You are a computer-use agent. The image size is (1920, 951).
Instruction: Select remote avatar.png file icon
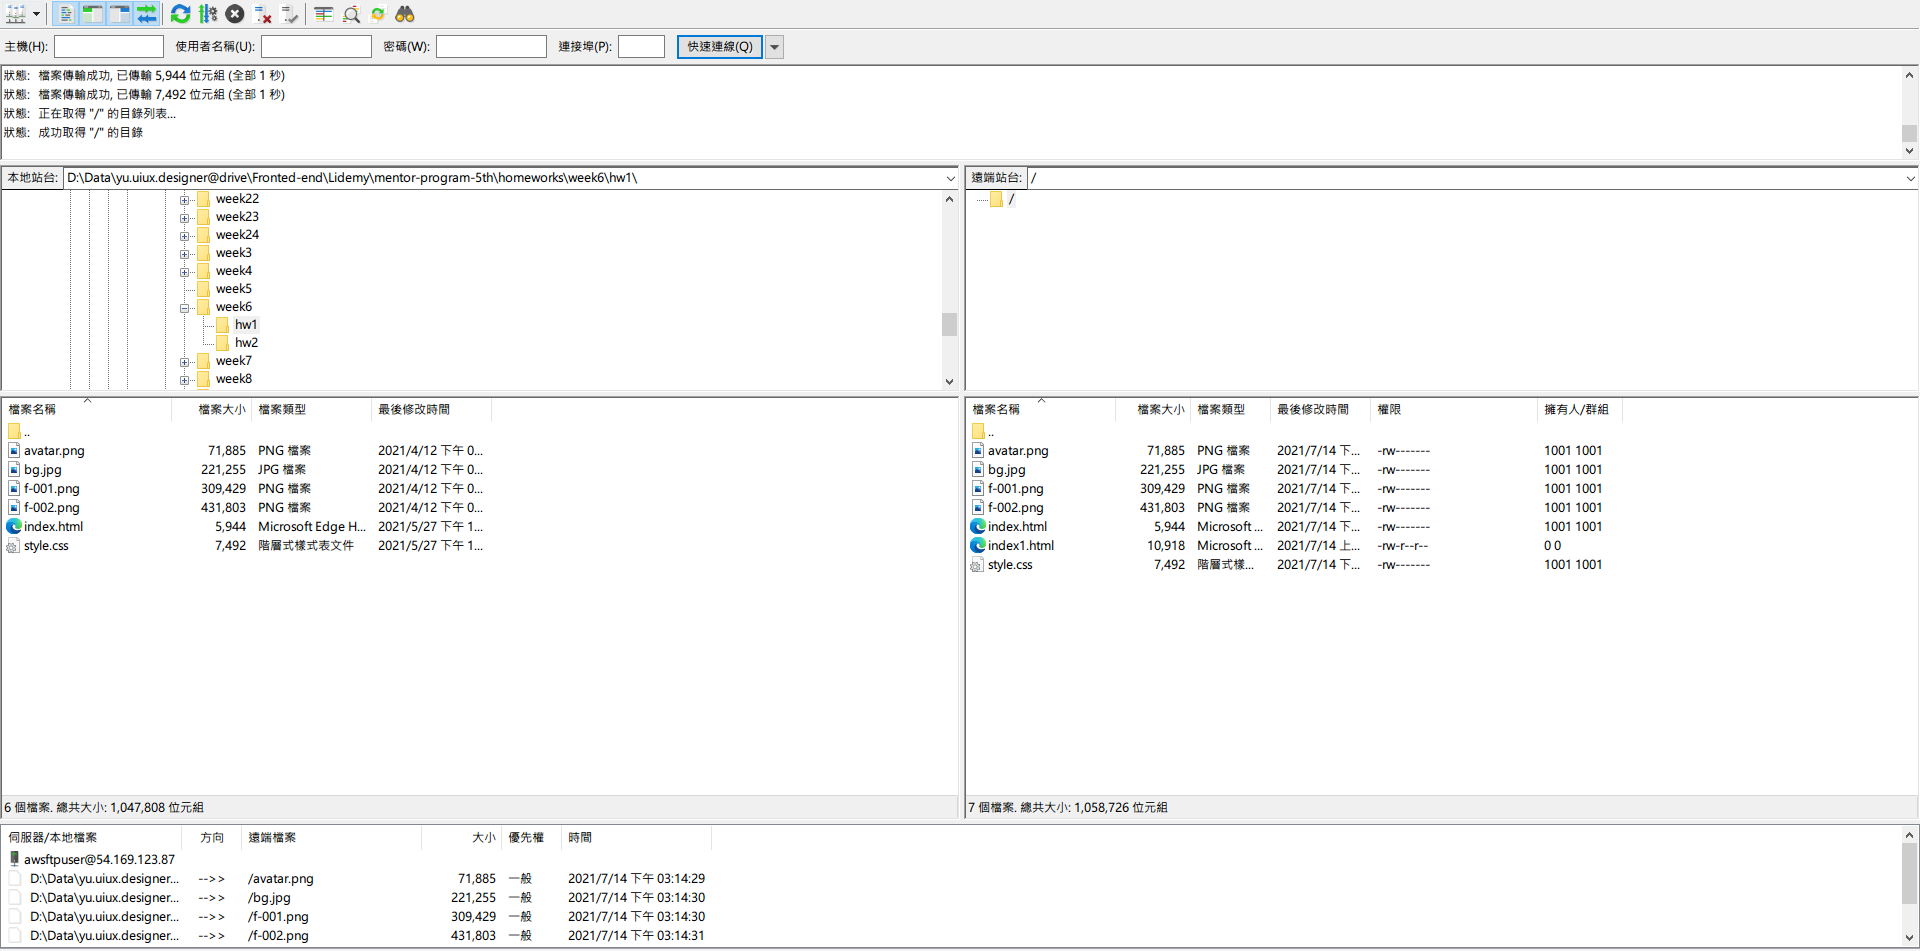tap(978, 451)
